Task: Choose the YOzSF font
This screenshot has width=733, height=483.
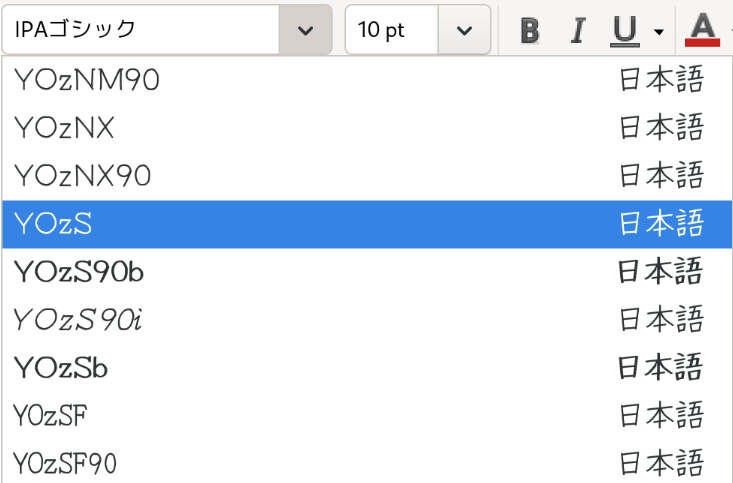Action: 56,416
